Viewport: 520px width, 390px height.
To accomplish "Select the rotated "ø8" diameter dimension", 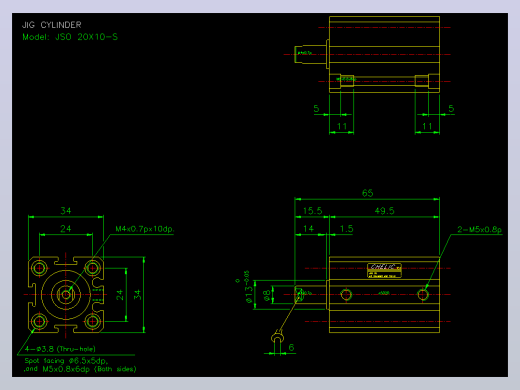I will click(266, 296).
